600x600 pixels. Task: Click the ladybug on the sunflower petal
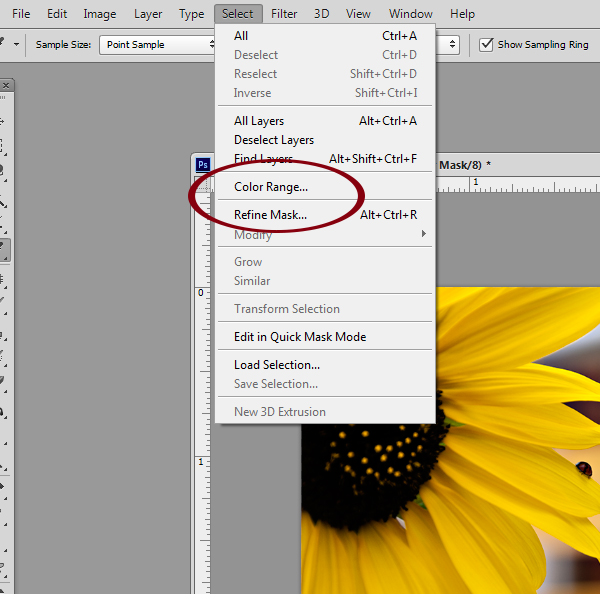[x=584, y=468]
